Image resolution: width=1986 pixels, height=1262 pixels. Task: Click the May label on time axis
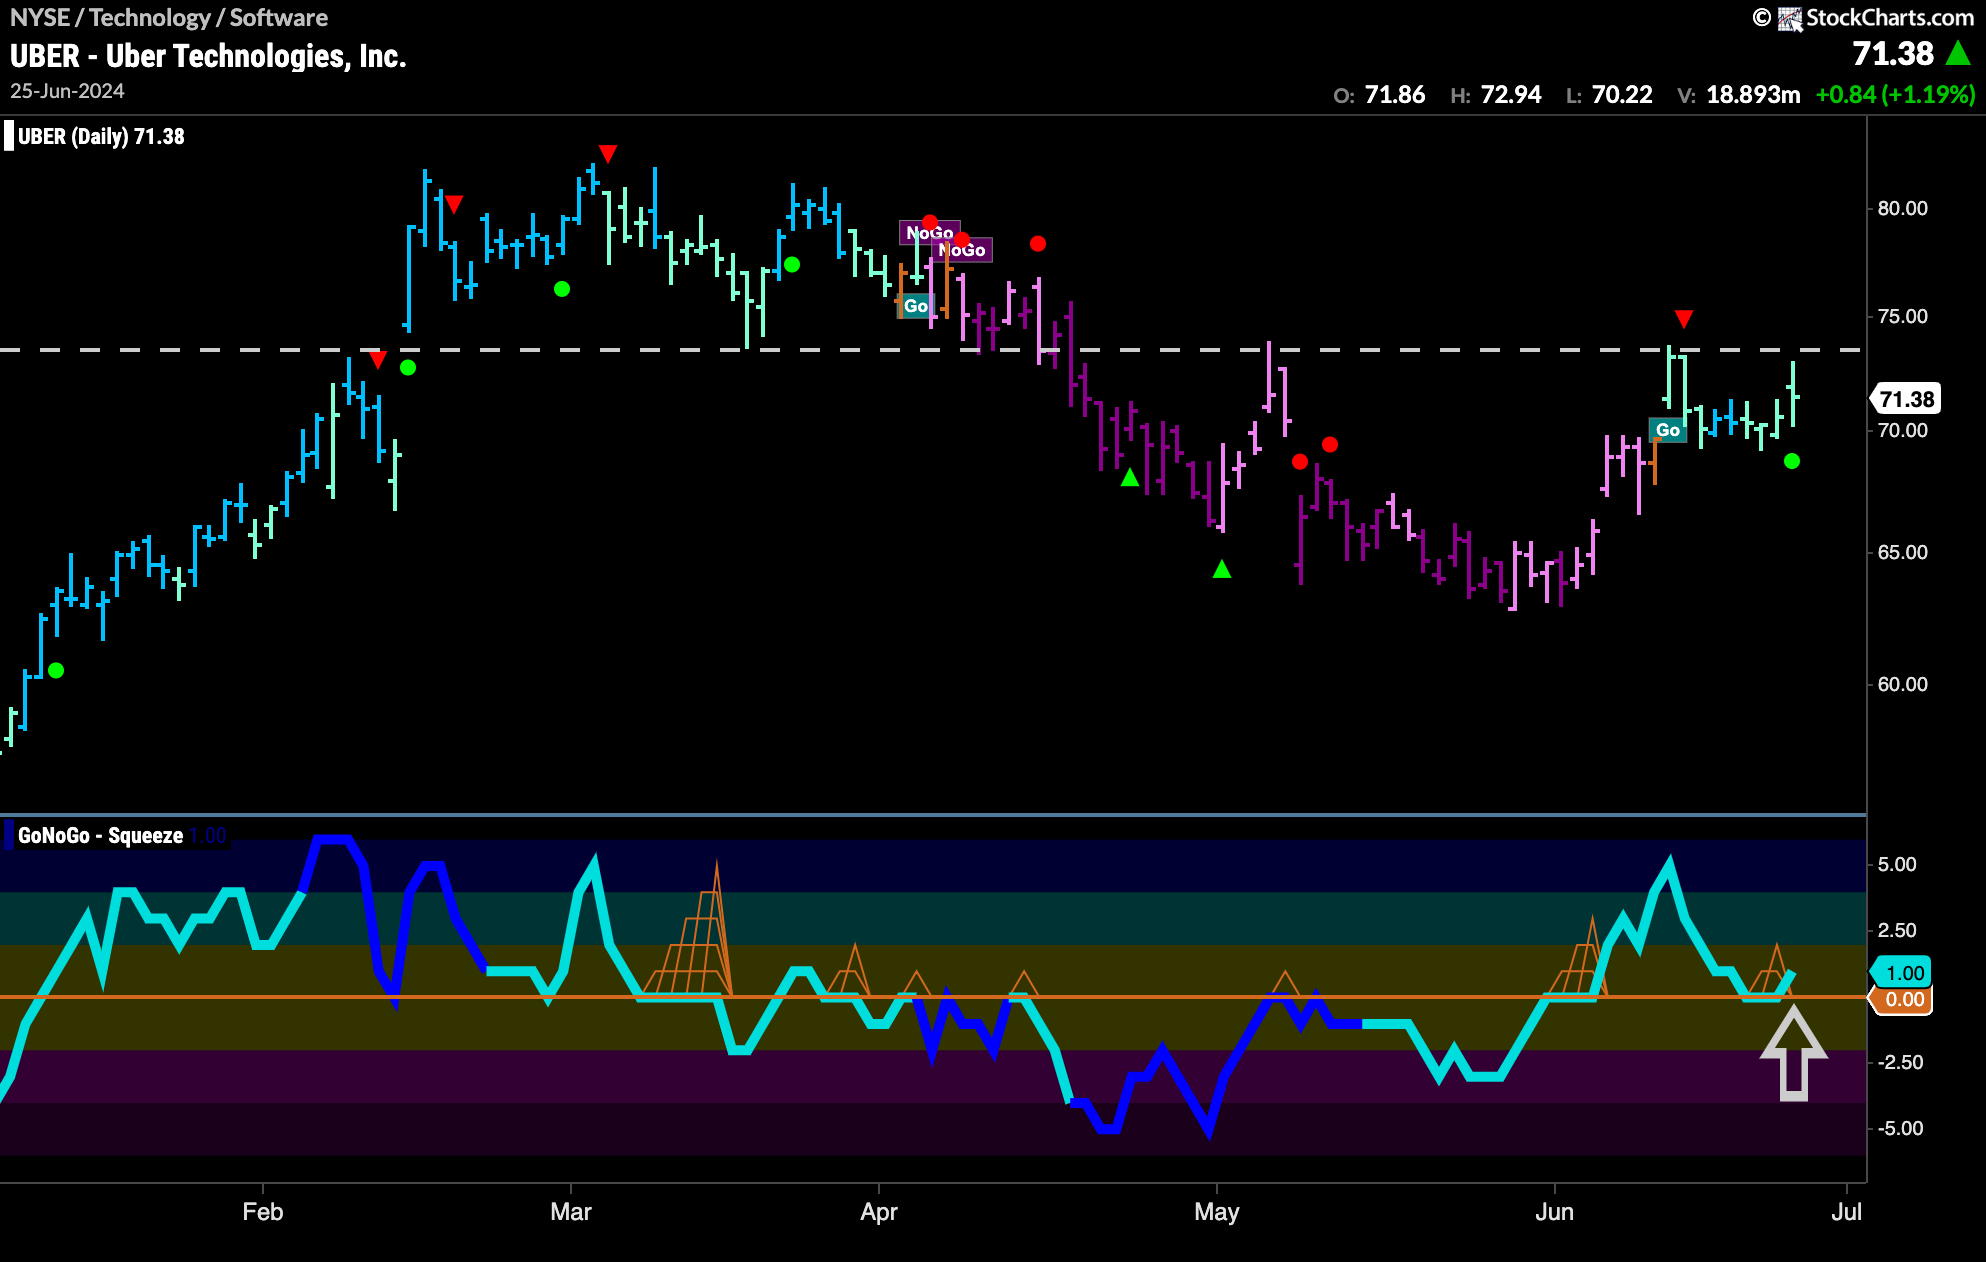[1217, 1212]
